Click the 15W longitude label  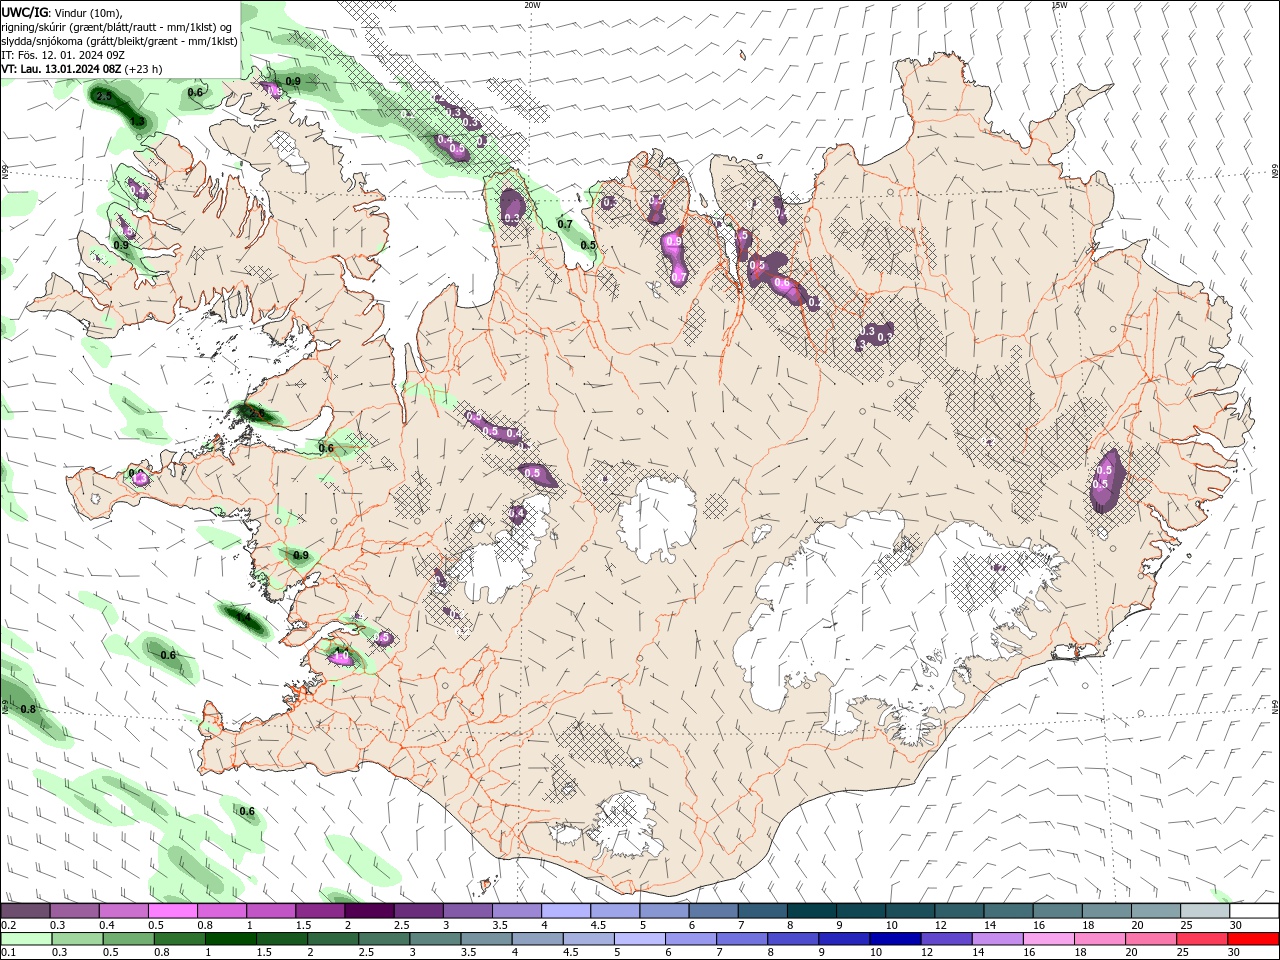[1059, 5]
